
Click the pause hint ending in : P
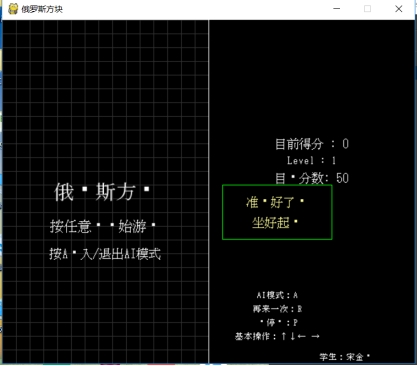[x=279, y=323]
